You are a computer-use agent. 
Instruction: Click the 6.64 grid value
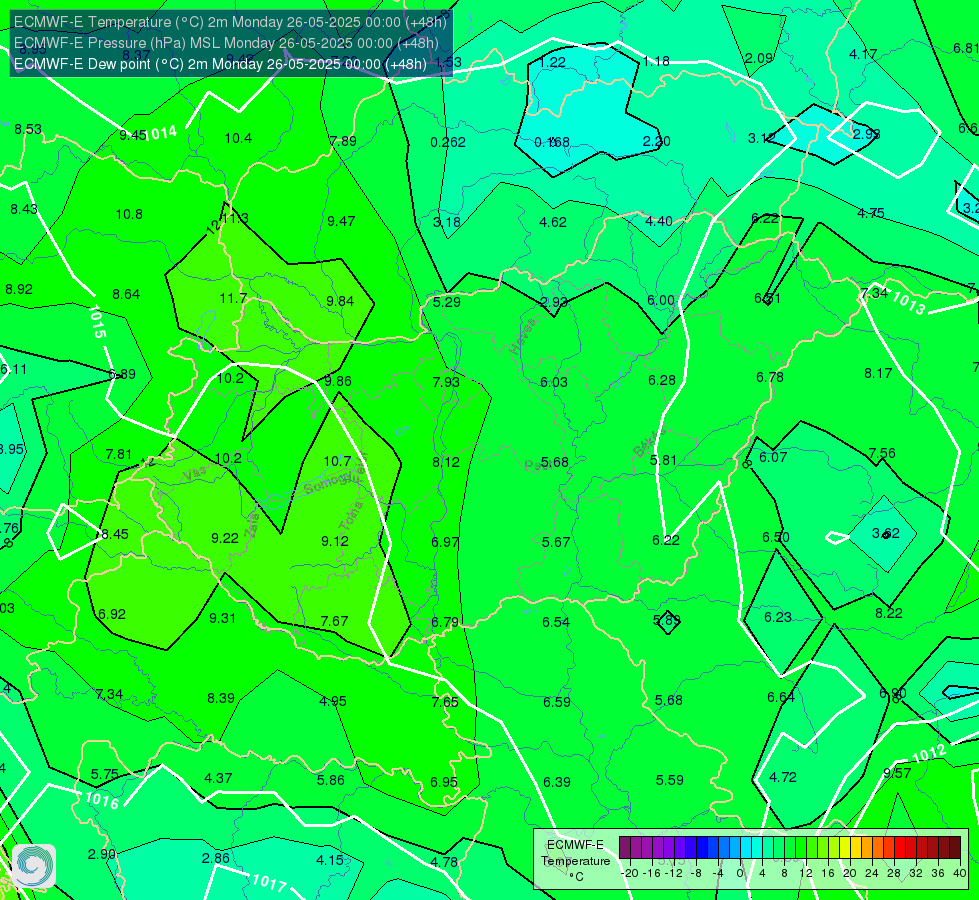tap(780, 697)
